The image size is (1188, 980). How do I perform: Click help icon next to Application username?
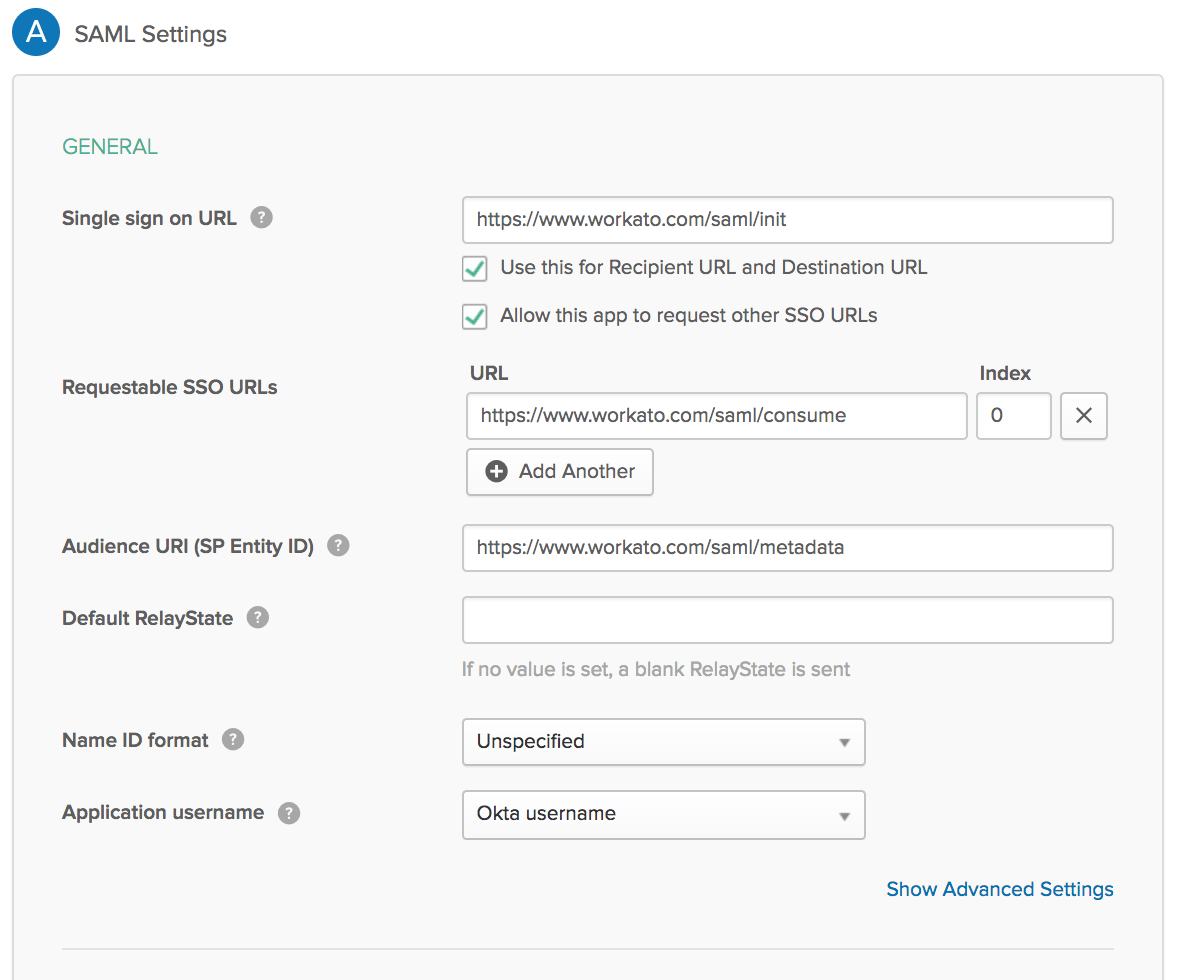click(289, 812)
